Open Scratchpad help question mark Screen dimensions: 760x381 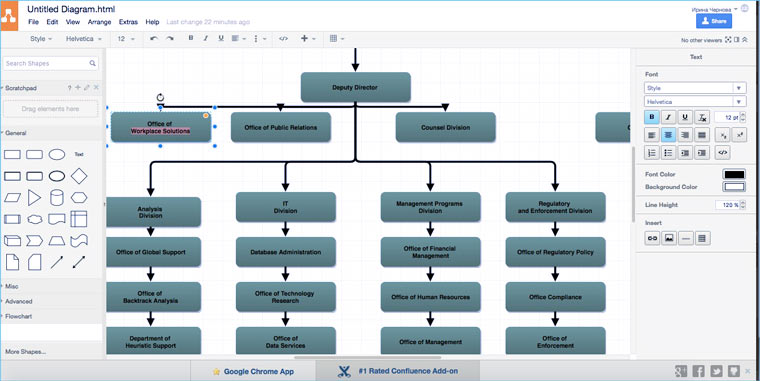click(69, 88)
